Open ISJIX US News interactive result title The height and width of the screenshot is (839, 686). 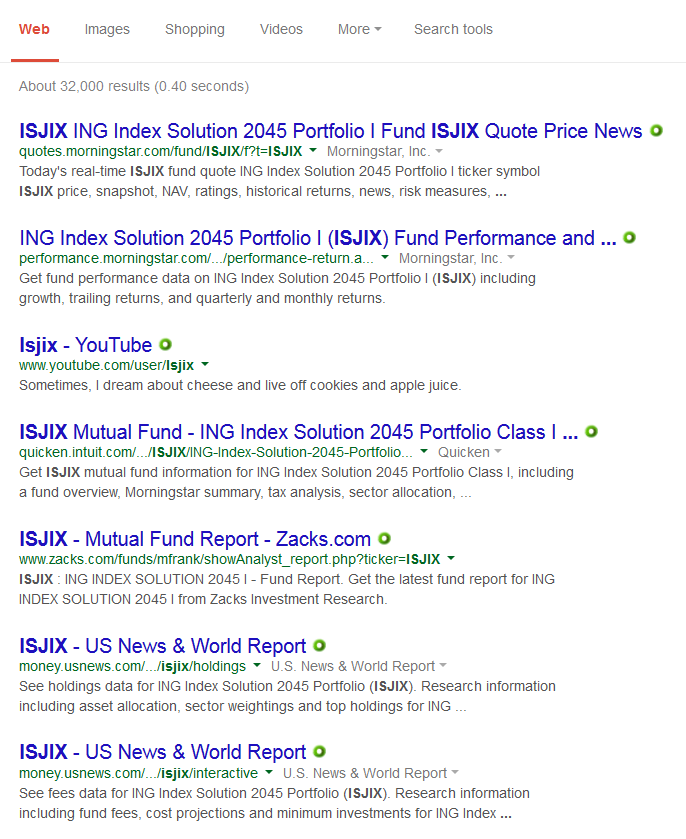tap(163, 752)
